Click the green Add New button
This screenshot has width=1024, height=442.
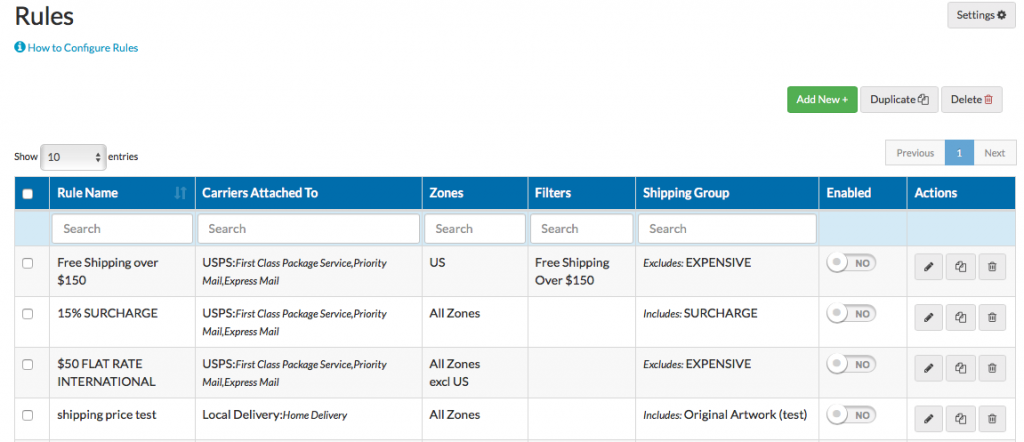822,100
